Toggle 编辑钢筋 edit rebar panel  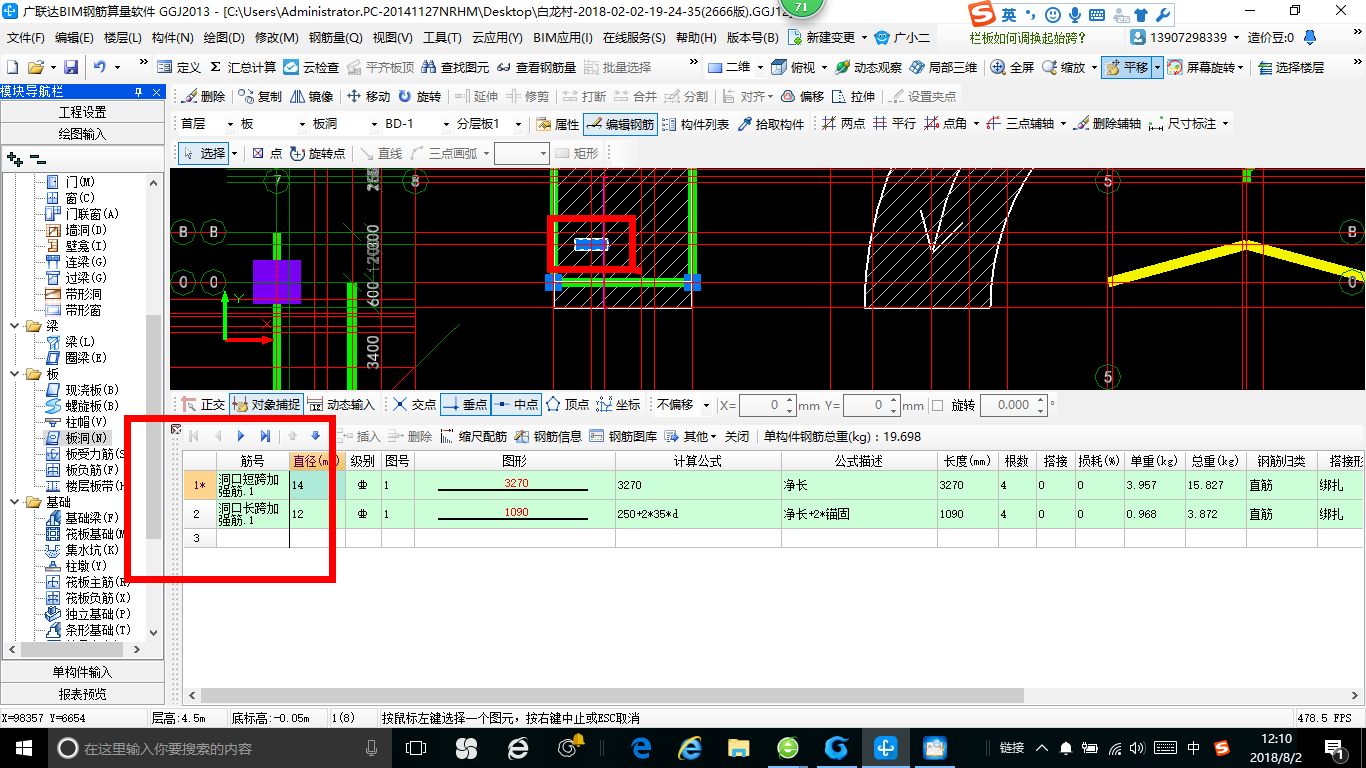[620, 124]
